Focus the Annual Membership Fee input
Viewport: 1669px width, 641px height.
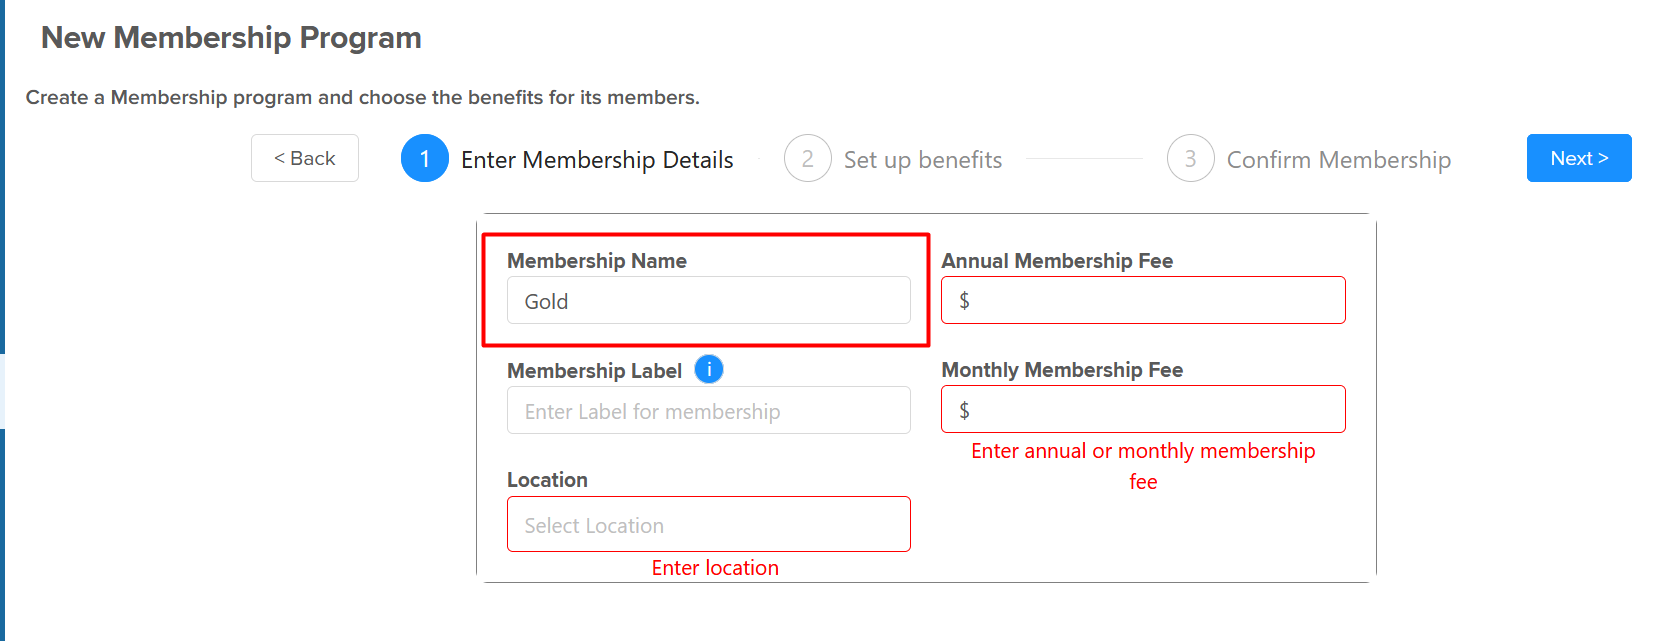click(1143, 300)
